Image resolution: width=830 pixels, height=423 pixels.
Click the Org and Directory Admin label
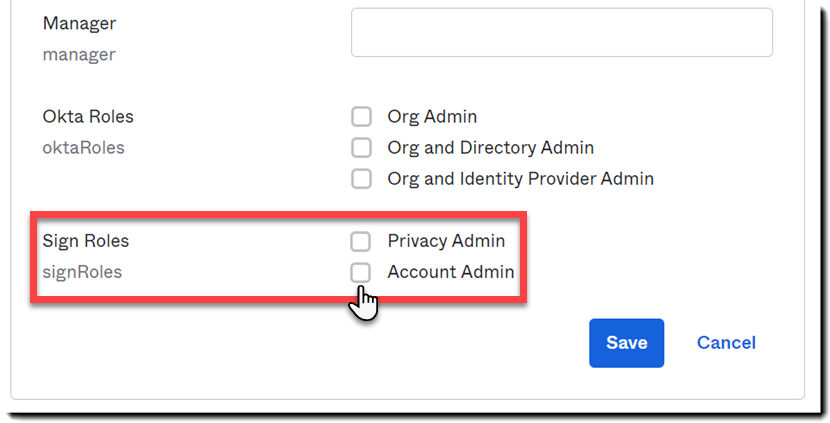[490, 148]
